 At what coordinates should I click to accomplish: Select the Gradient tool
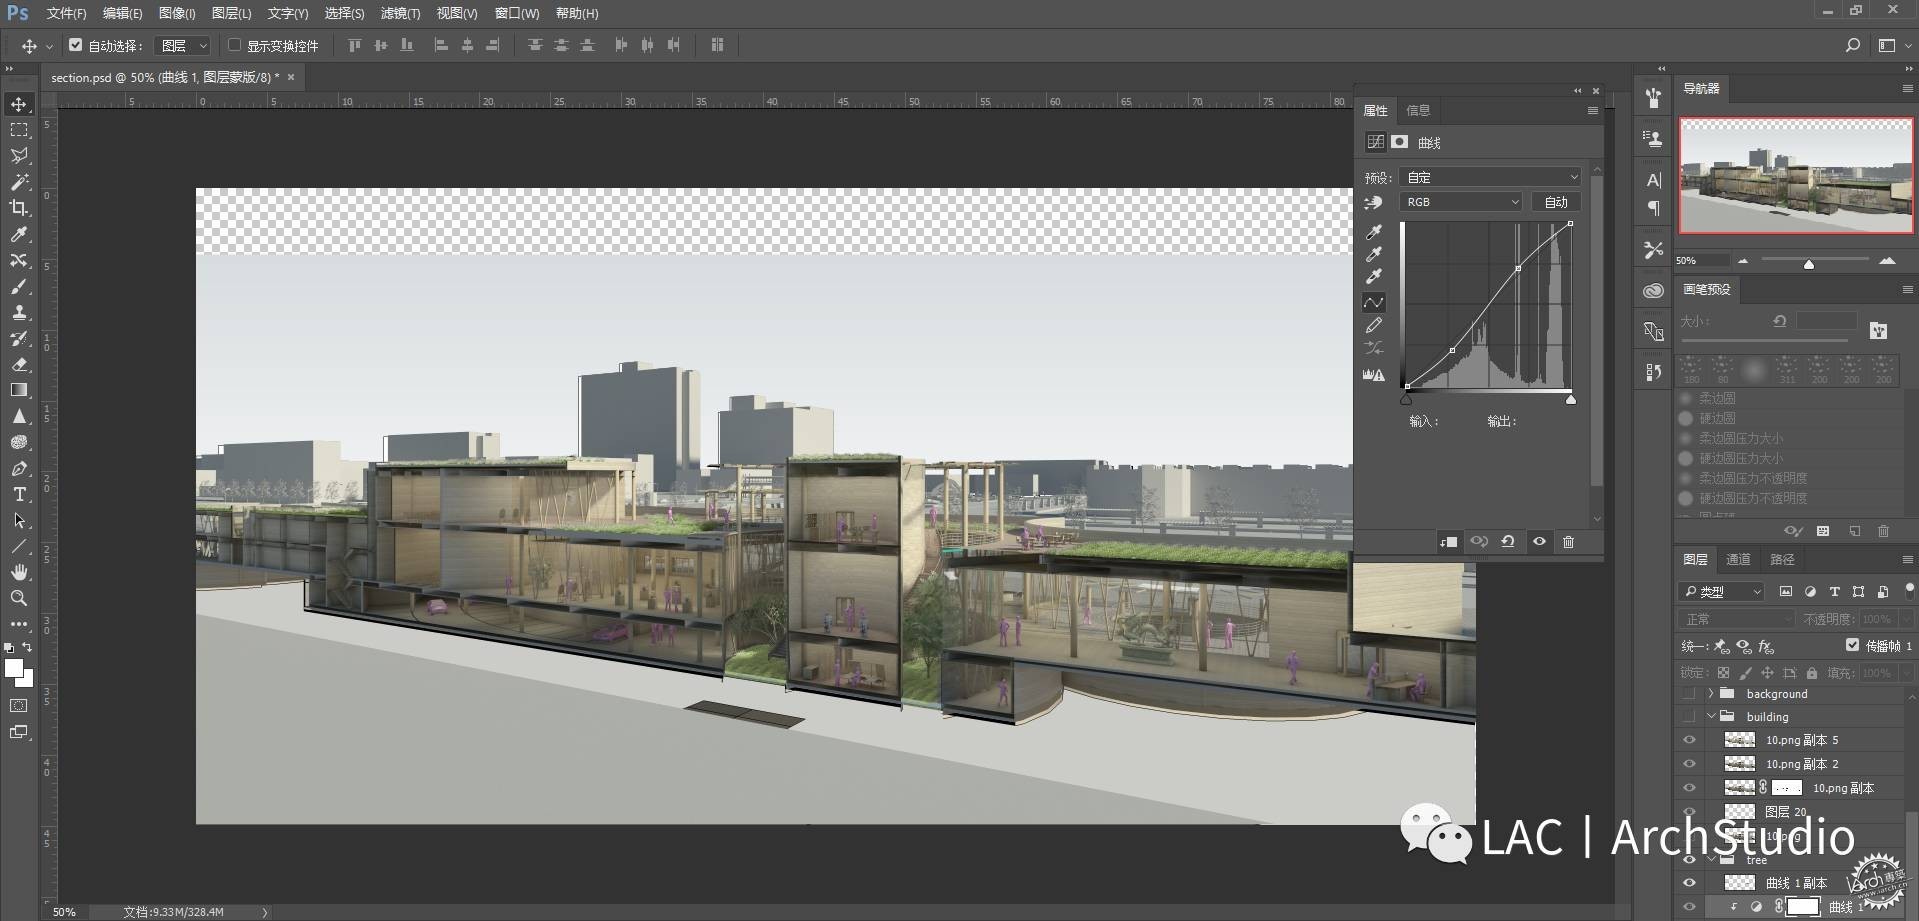(x=19, y=390)
